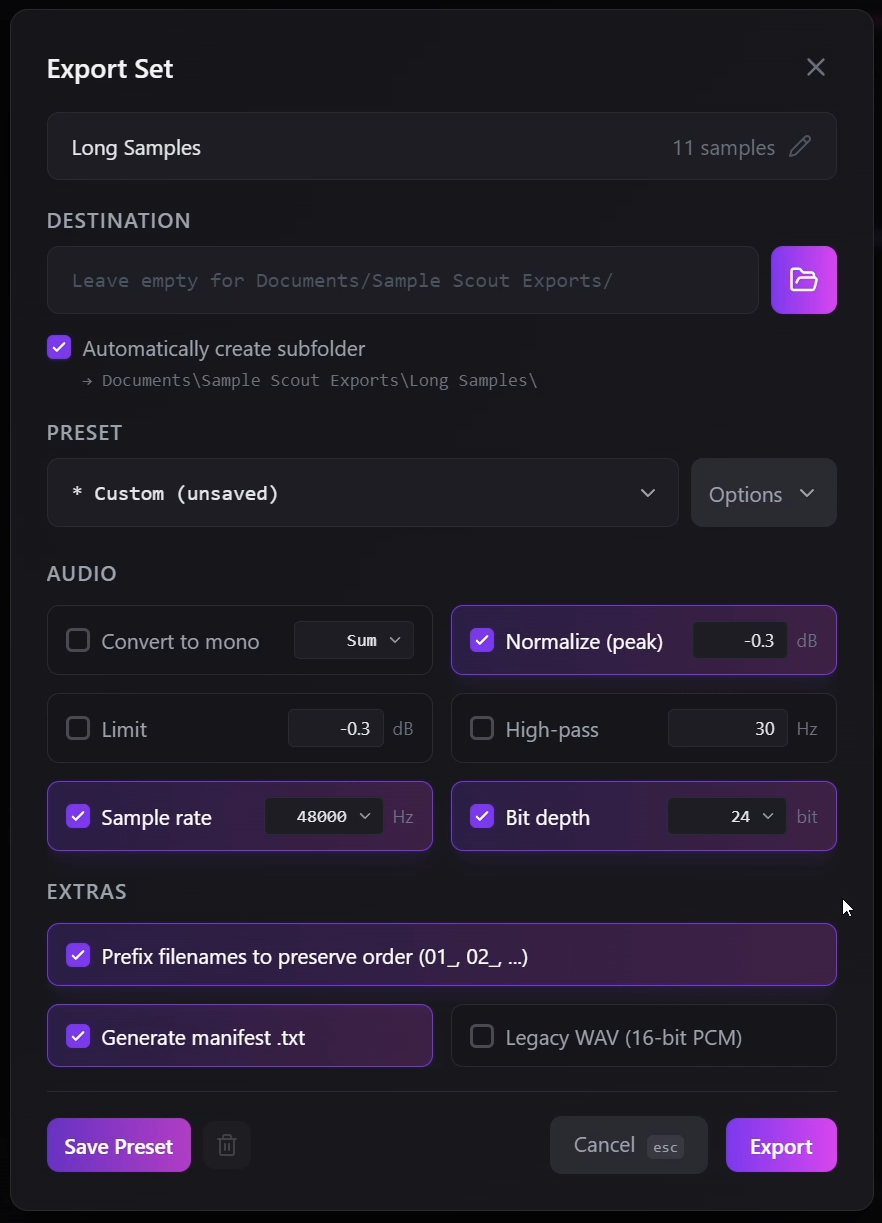Uncheck Normalize (peak) option
Image resolution: width=882 pixels, height=1223 pixels.
482,640
